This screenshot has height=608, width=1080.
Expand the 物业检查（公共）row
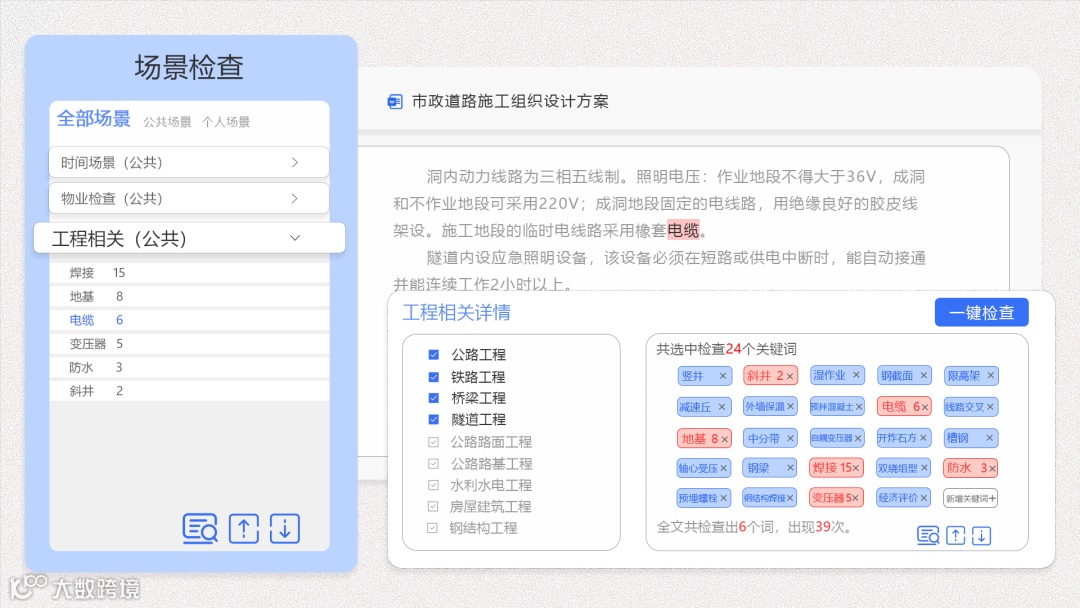pyautogui.click(x=189, y=198)
